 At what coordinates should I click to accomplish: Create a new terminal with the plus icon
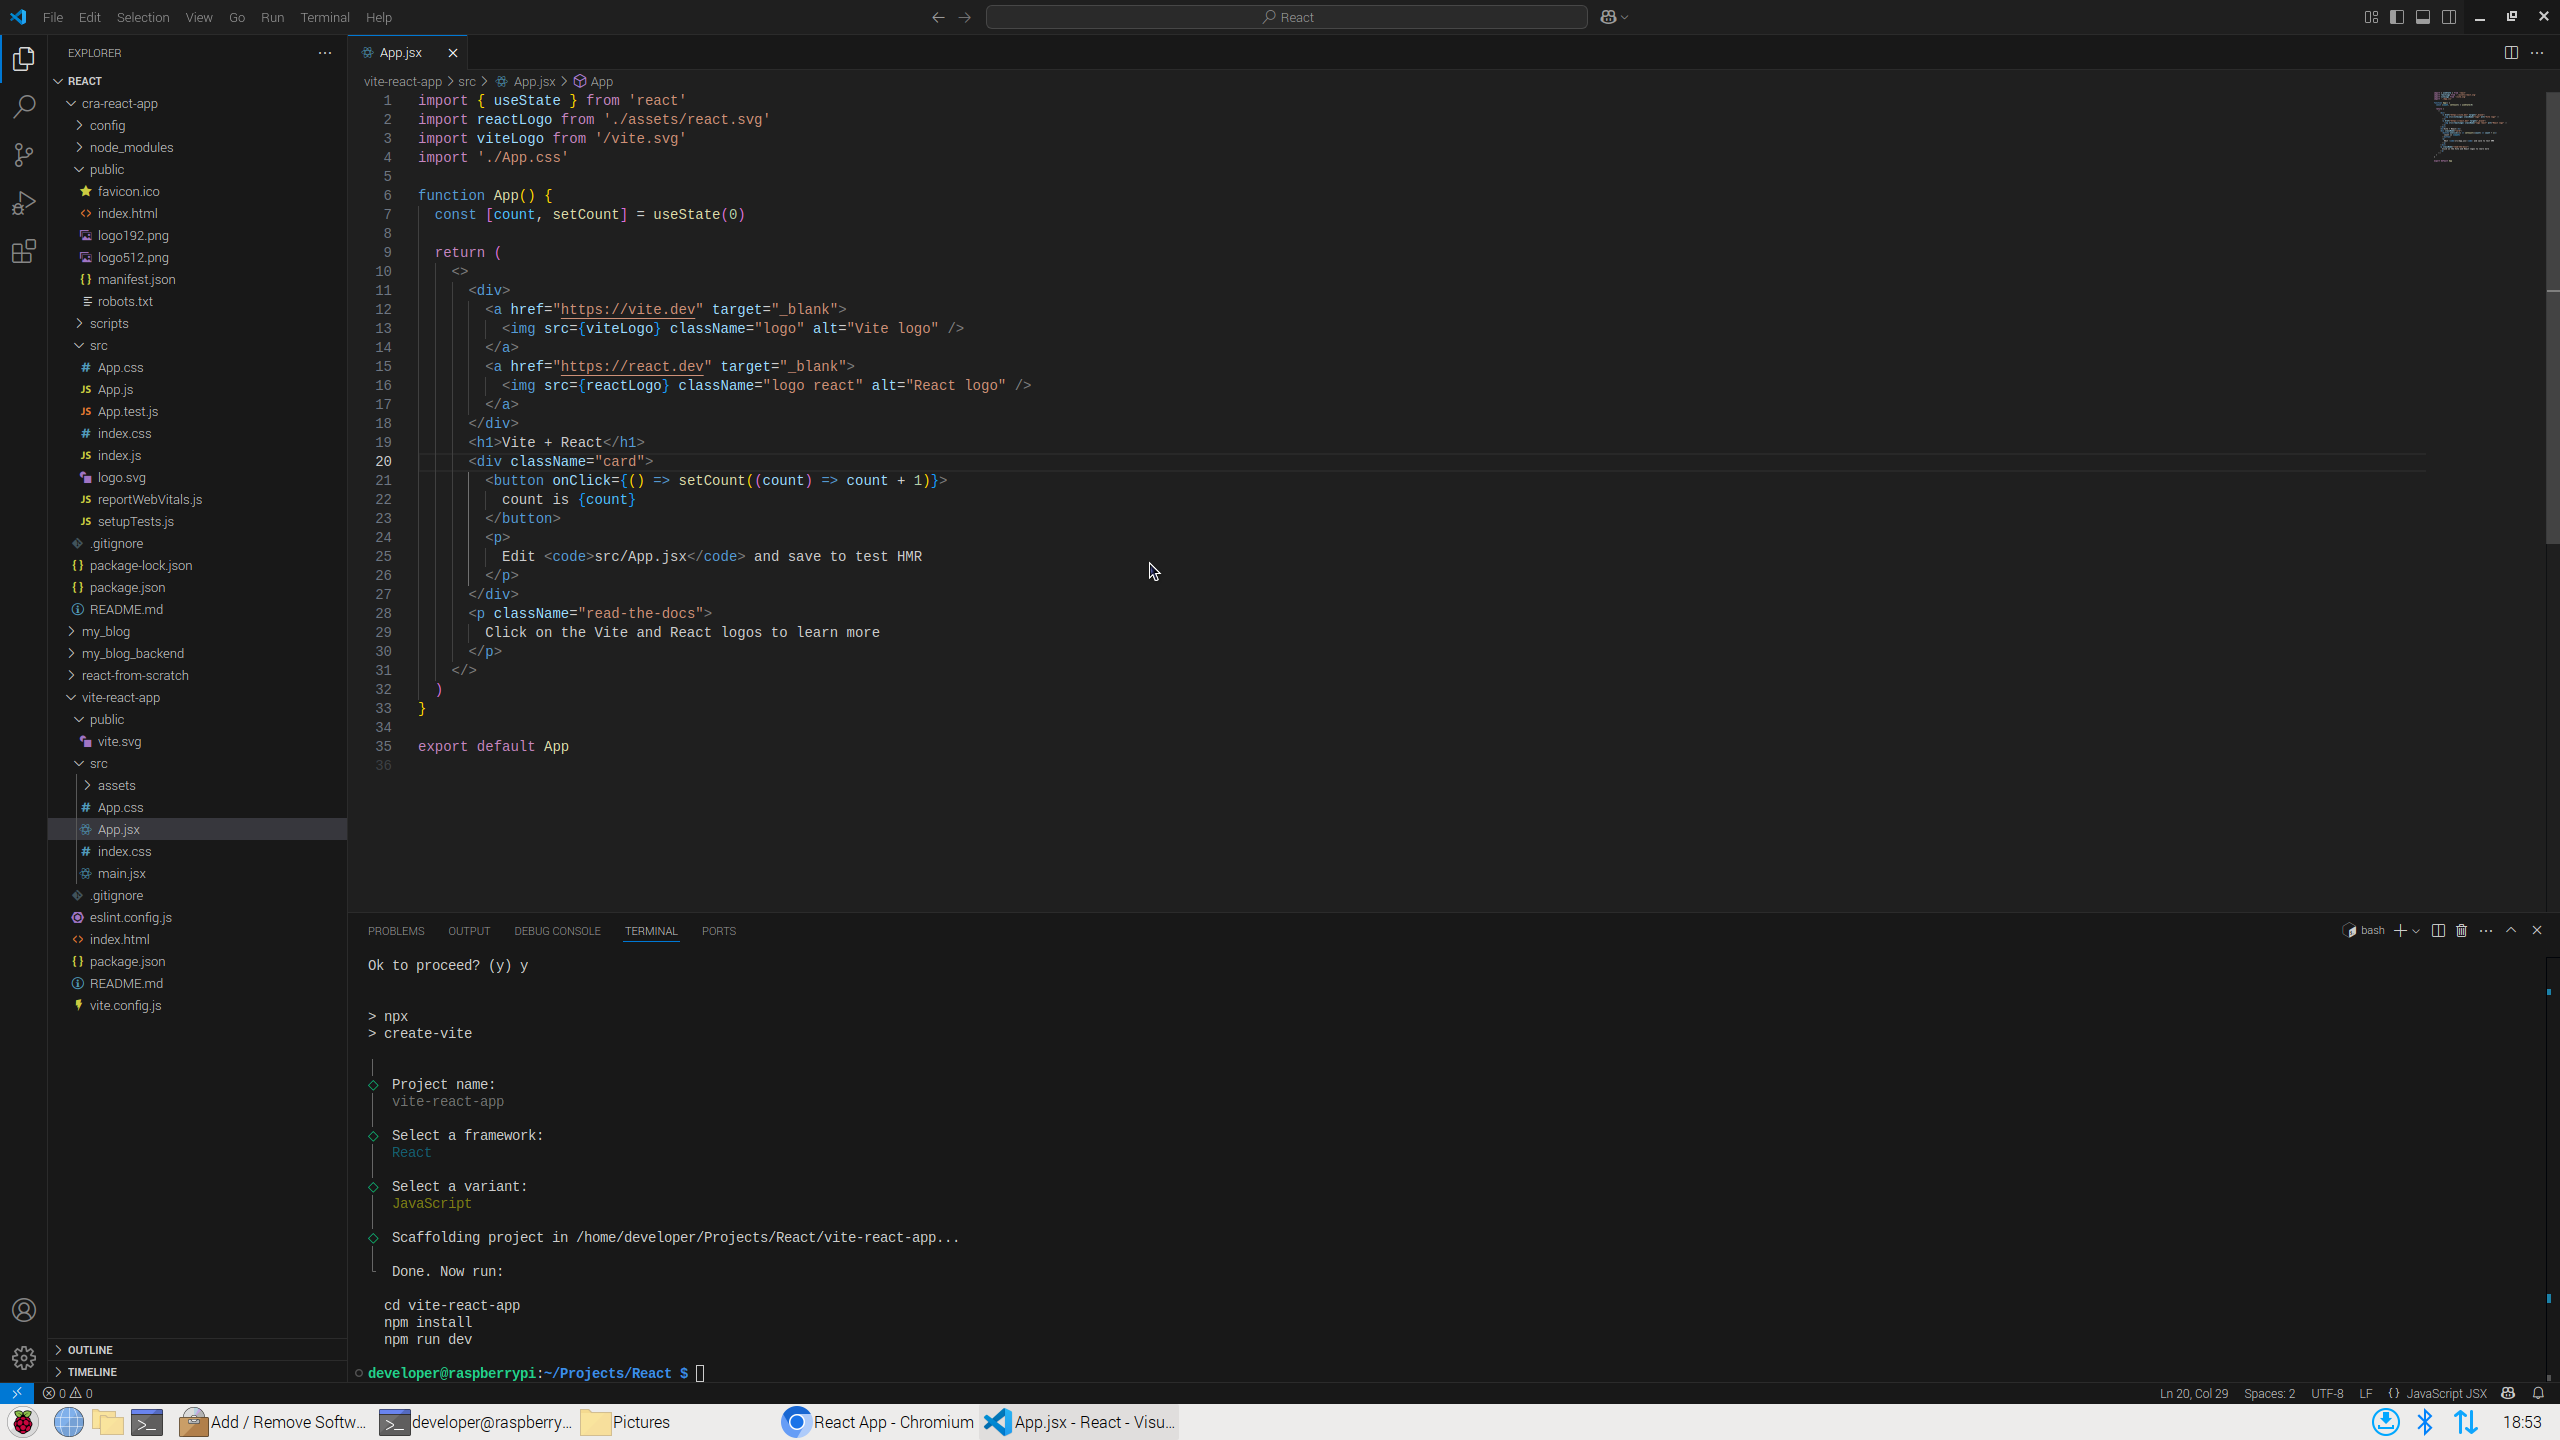point(2400,931)
